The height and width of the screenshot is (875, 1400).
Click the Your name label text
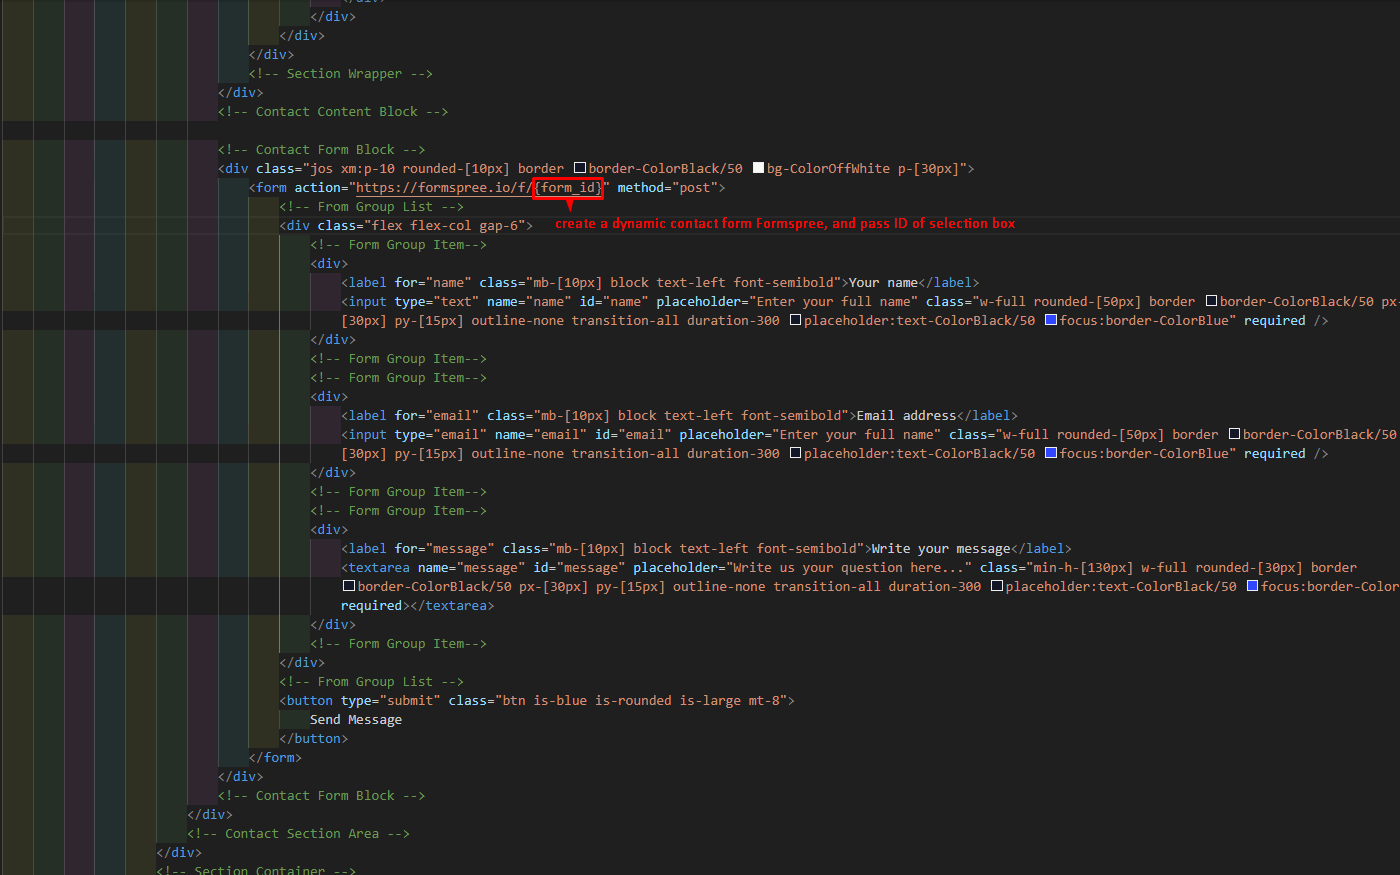coord(882,282)
